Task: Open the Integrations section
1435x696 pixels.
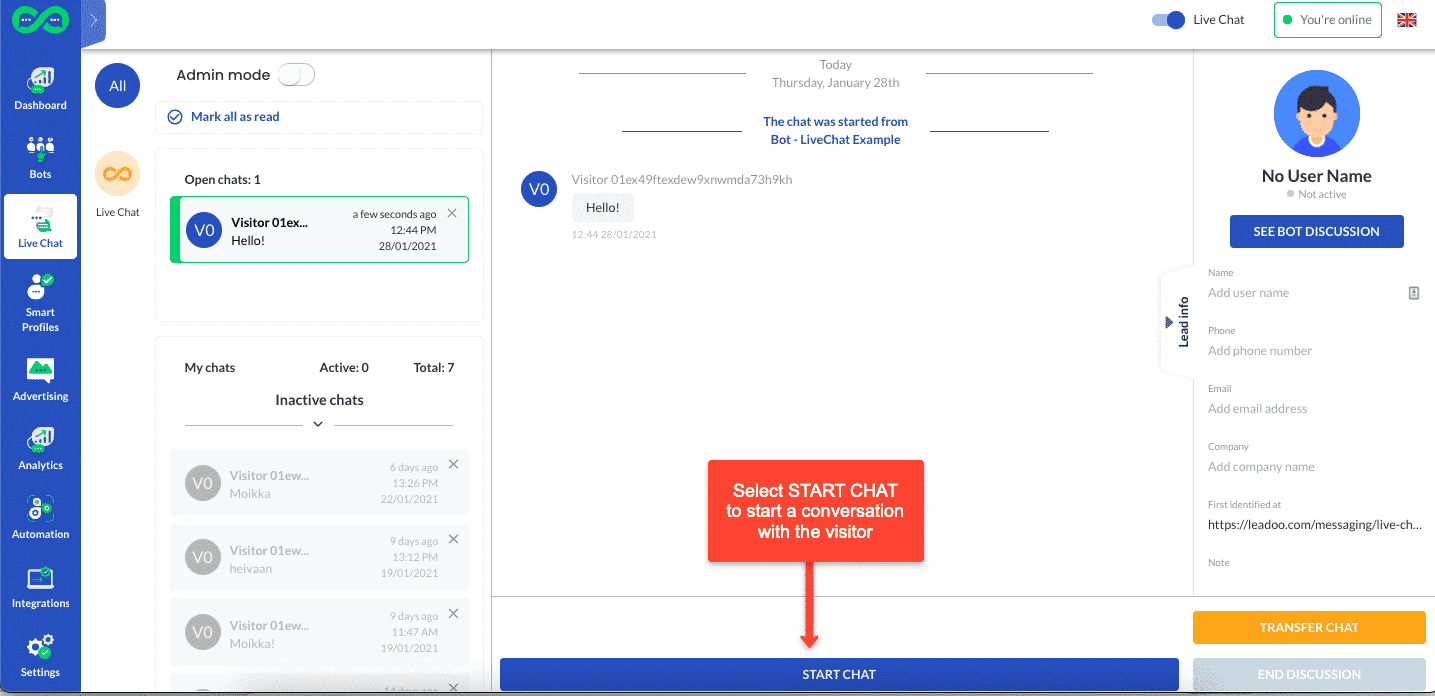Action: pyautogui.click(x=40, y=585)
